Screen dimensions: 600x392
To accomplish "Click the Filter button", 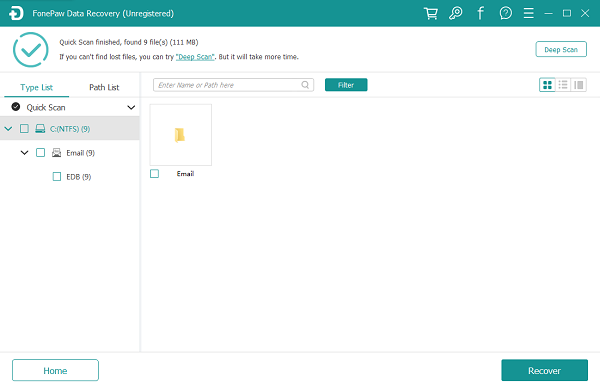I will (346, 85).
